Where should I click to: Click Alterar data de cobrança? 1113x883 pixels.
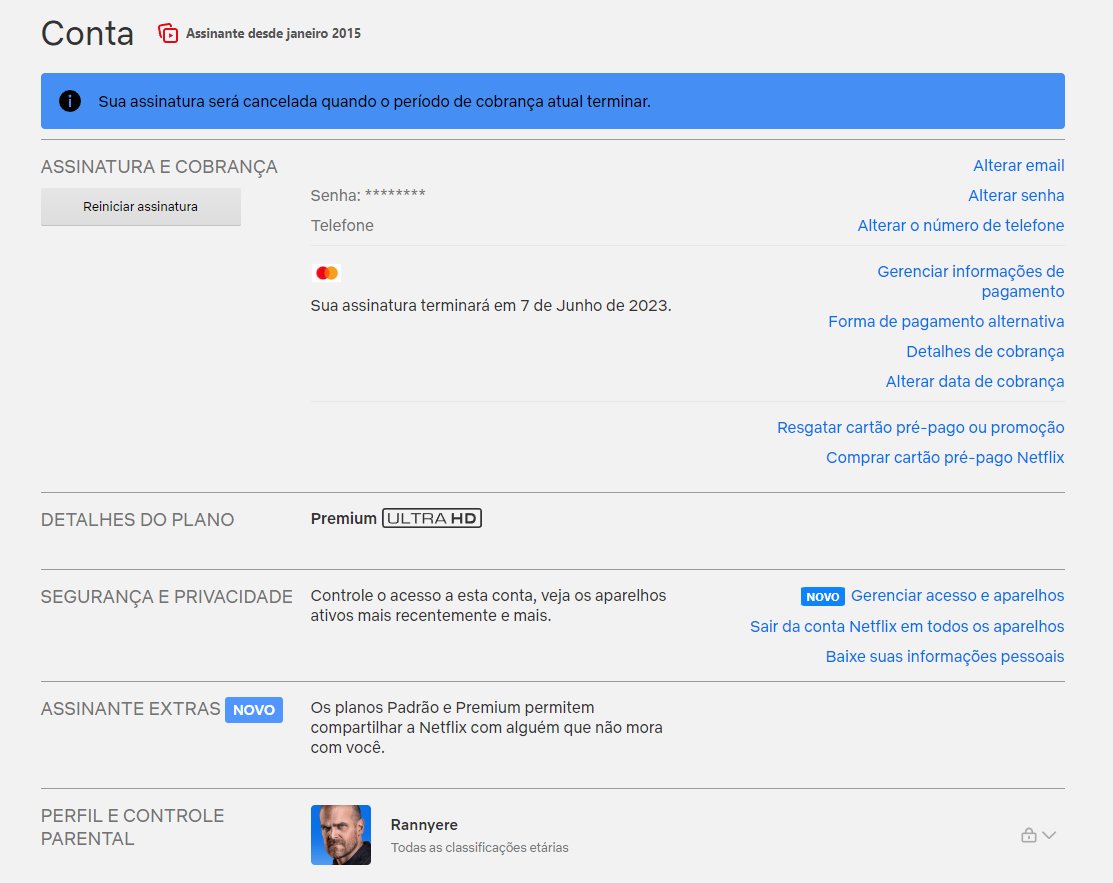(975, 381)
